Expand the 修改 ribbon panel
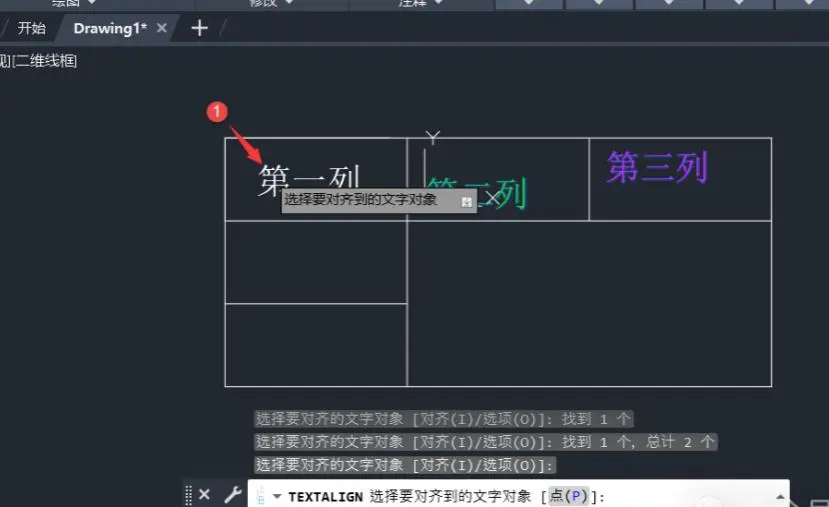829x507 pixels. 271,3
